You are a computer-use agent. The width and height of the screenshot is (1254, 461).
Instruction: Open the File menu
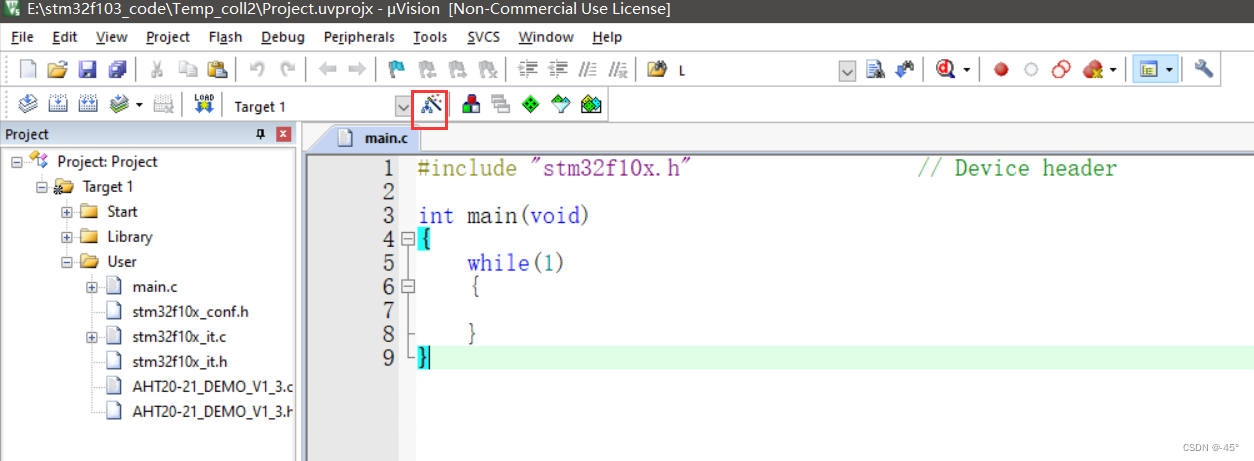click(x=22, y=37)
